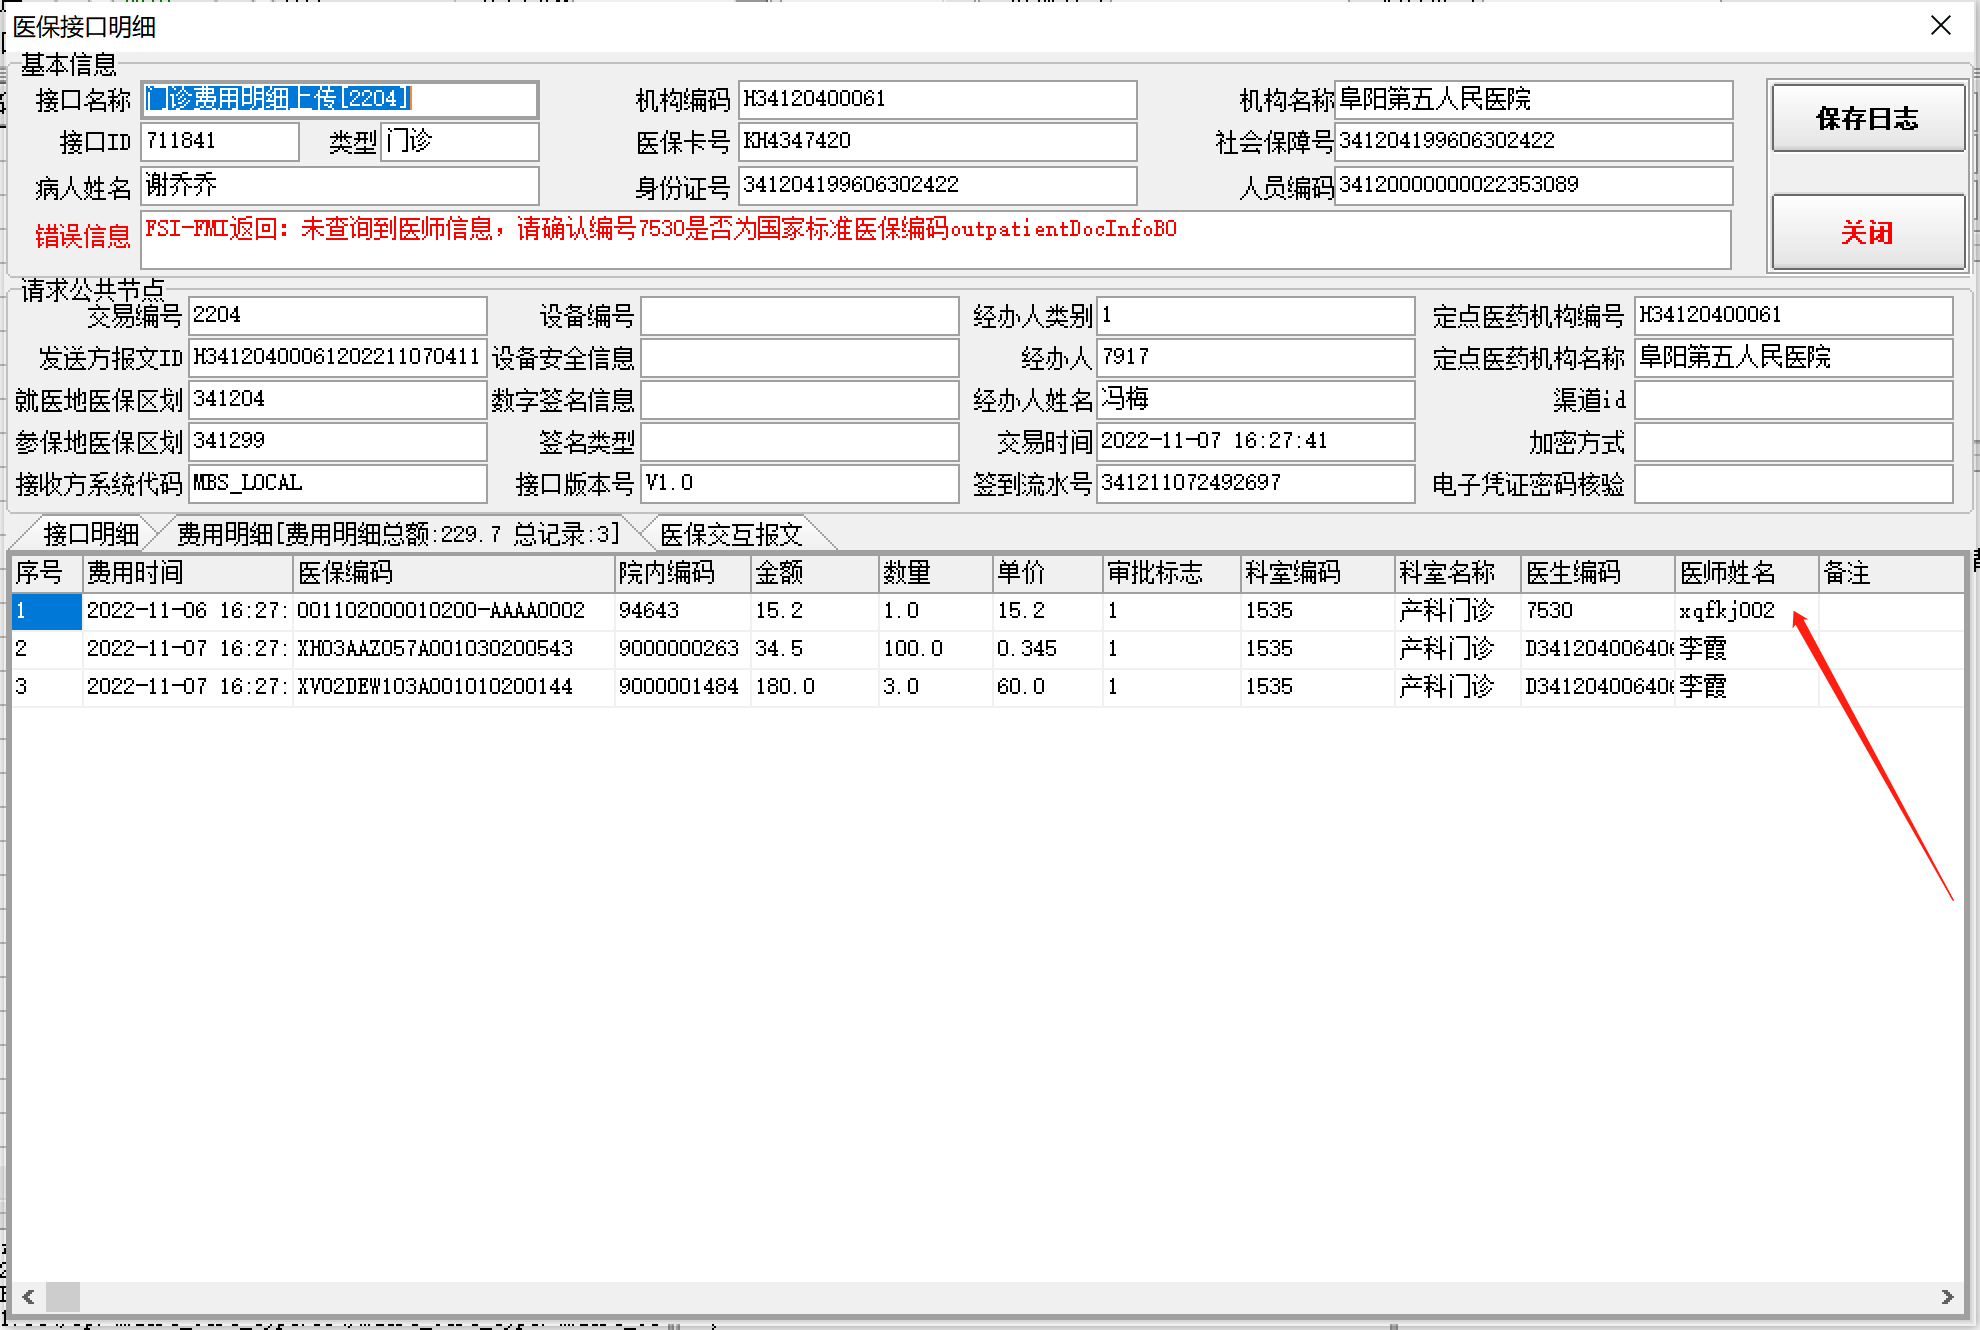The height and width of the screenshot is (1330, 1980).
Task: Close the 医保接口明细 window
Action: click(1940, 26)
